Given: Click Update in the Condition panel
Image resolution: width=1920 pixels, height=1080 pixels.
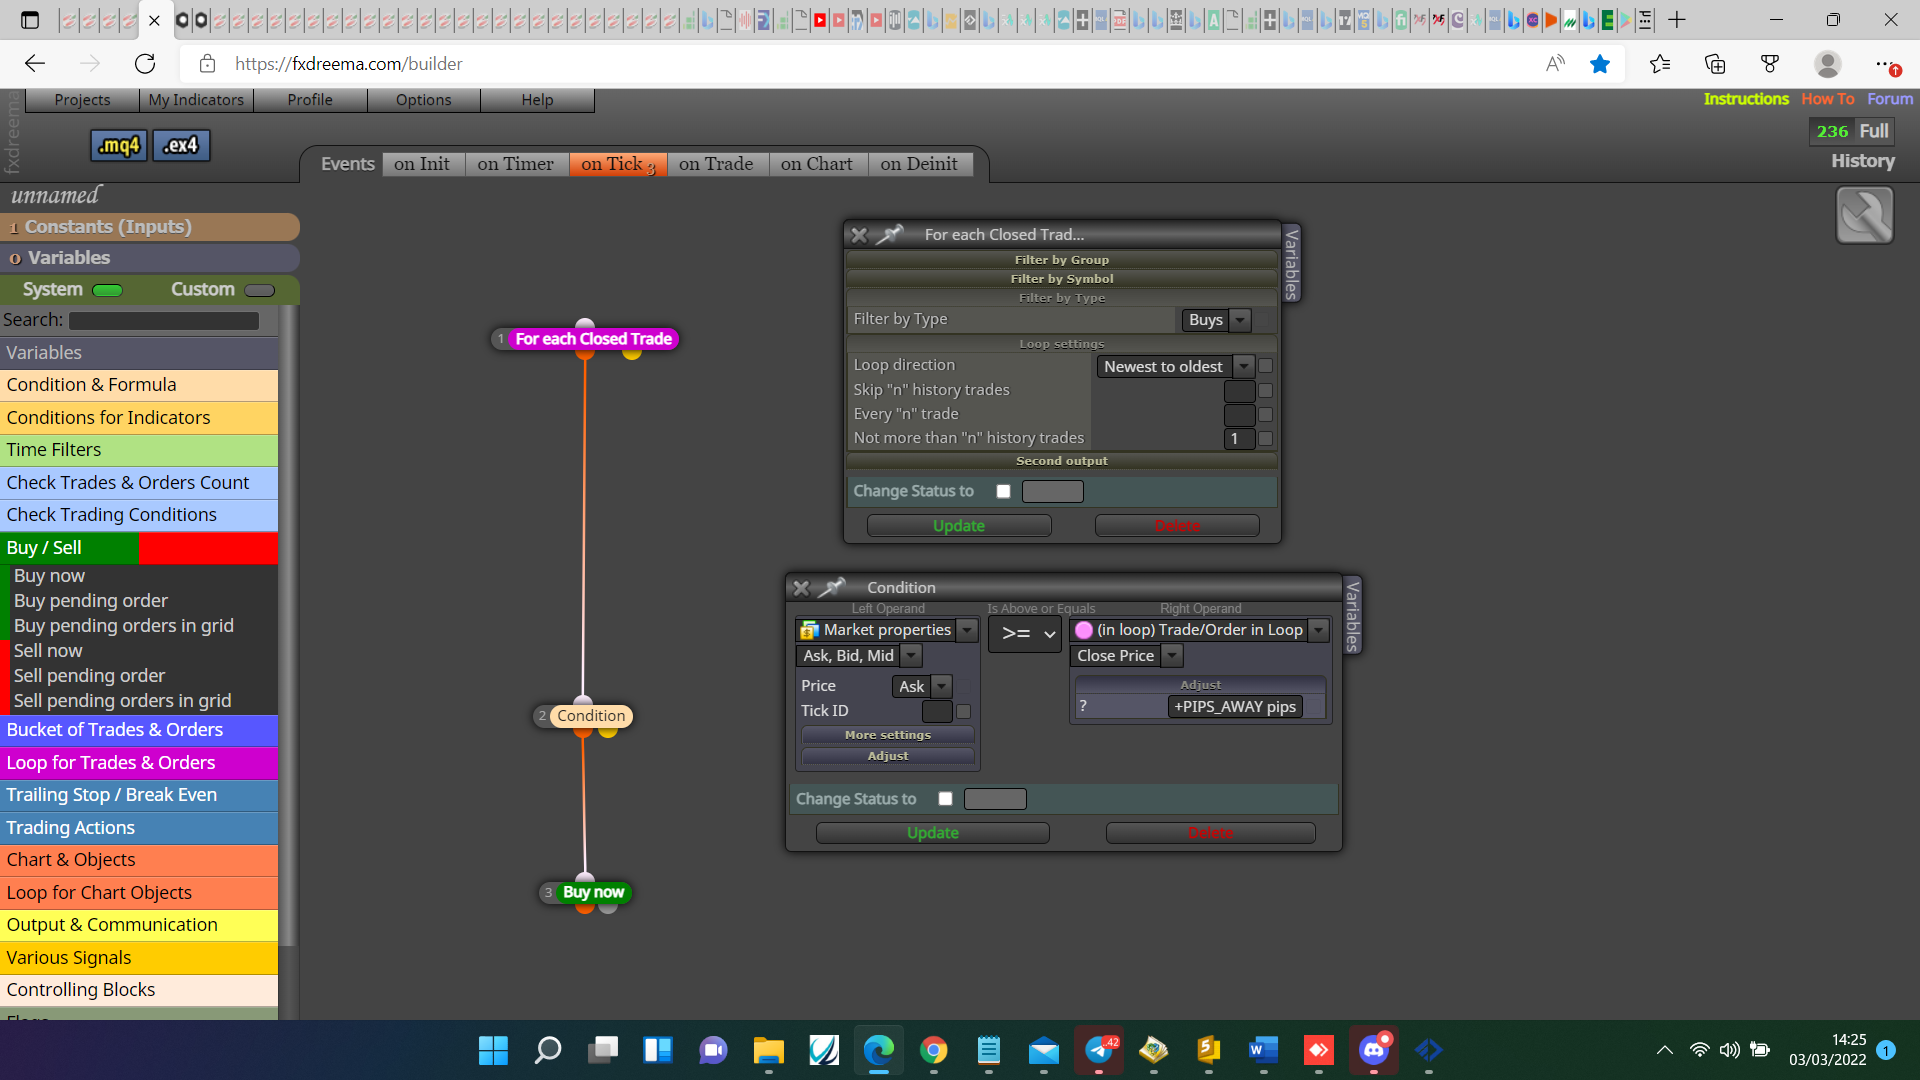Looking at the screenshot, I should click(x=932, y=833).
